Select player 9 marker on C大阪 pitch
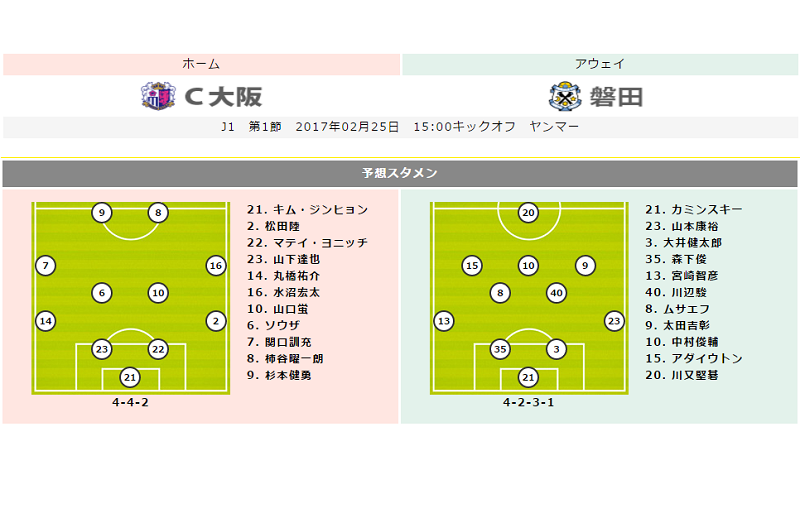This screenshot has height=518, width=800. coord(102,213)
